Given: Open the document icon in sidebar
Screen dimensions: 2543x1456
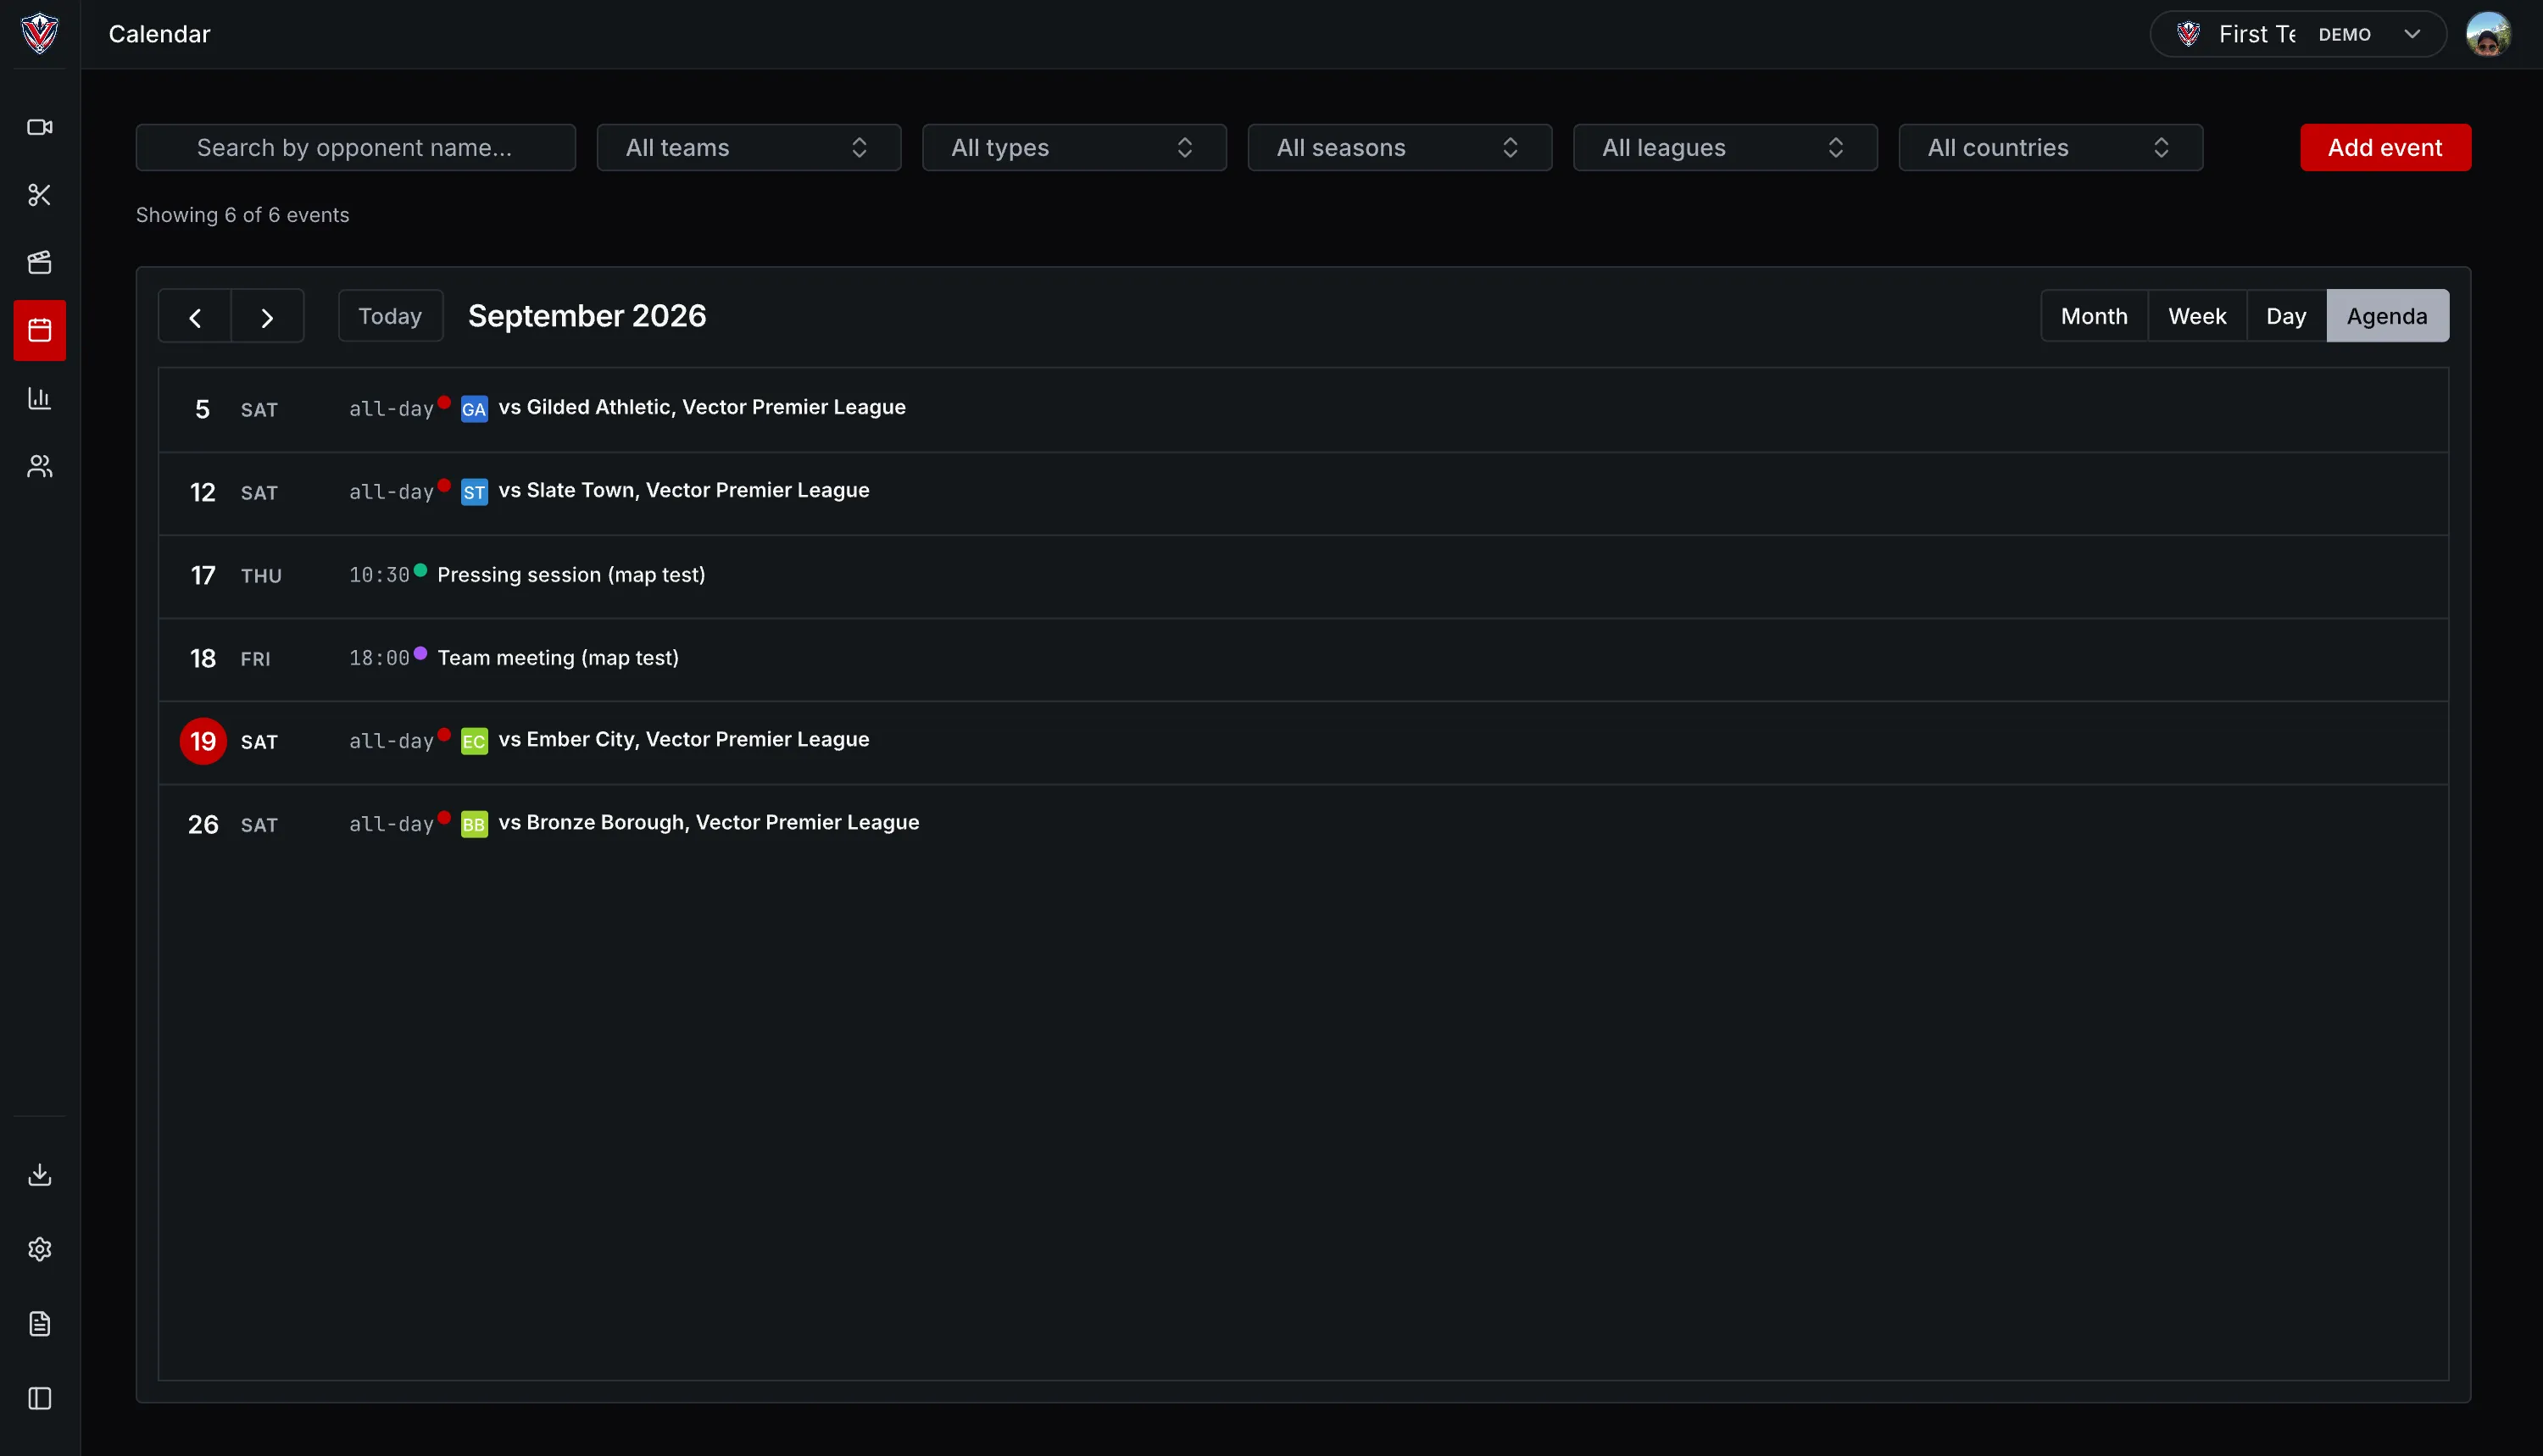Looking at the screenshot, I should coord(40,1324).
